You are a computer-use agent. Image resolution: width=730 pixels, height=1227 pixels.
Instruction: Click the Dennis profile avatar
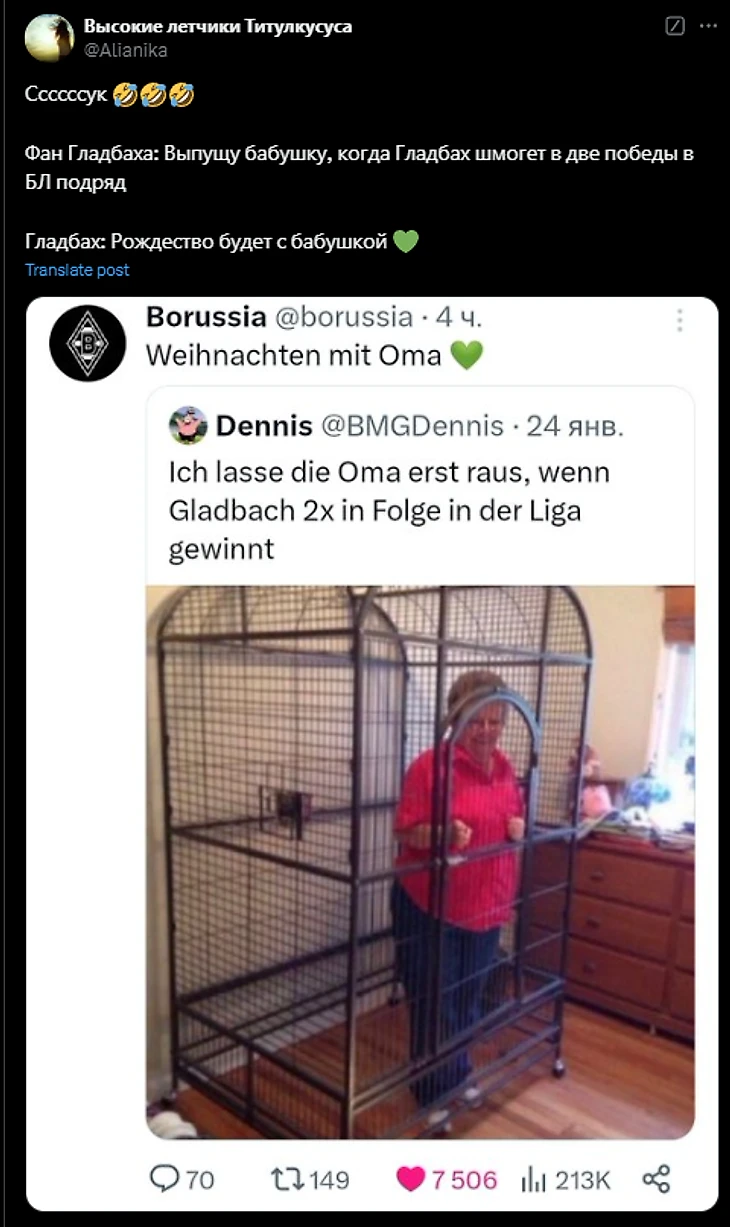188,425
